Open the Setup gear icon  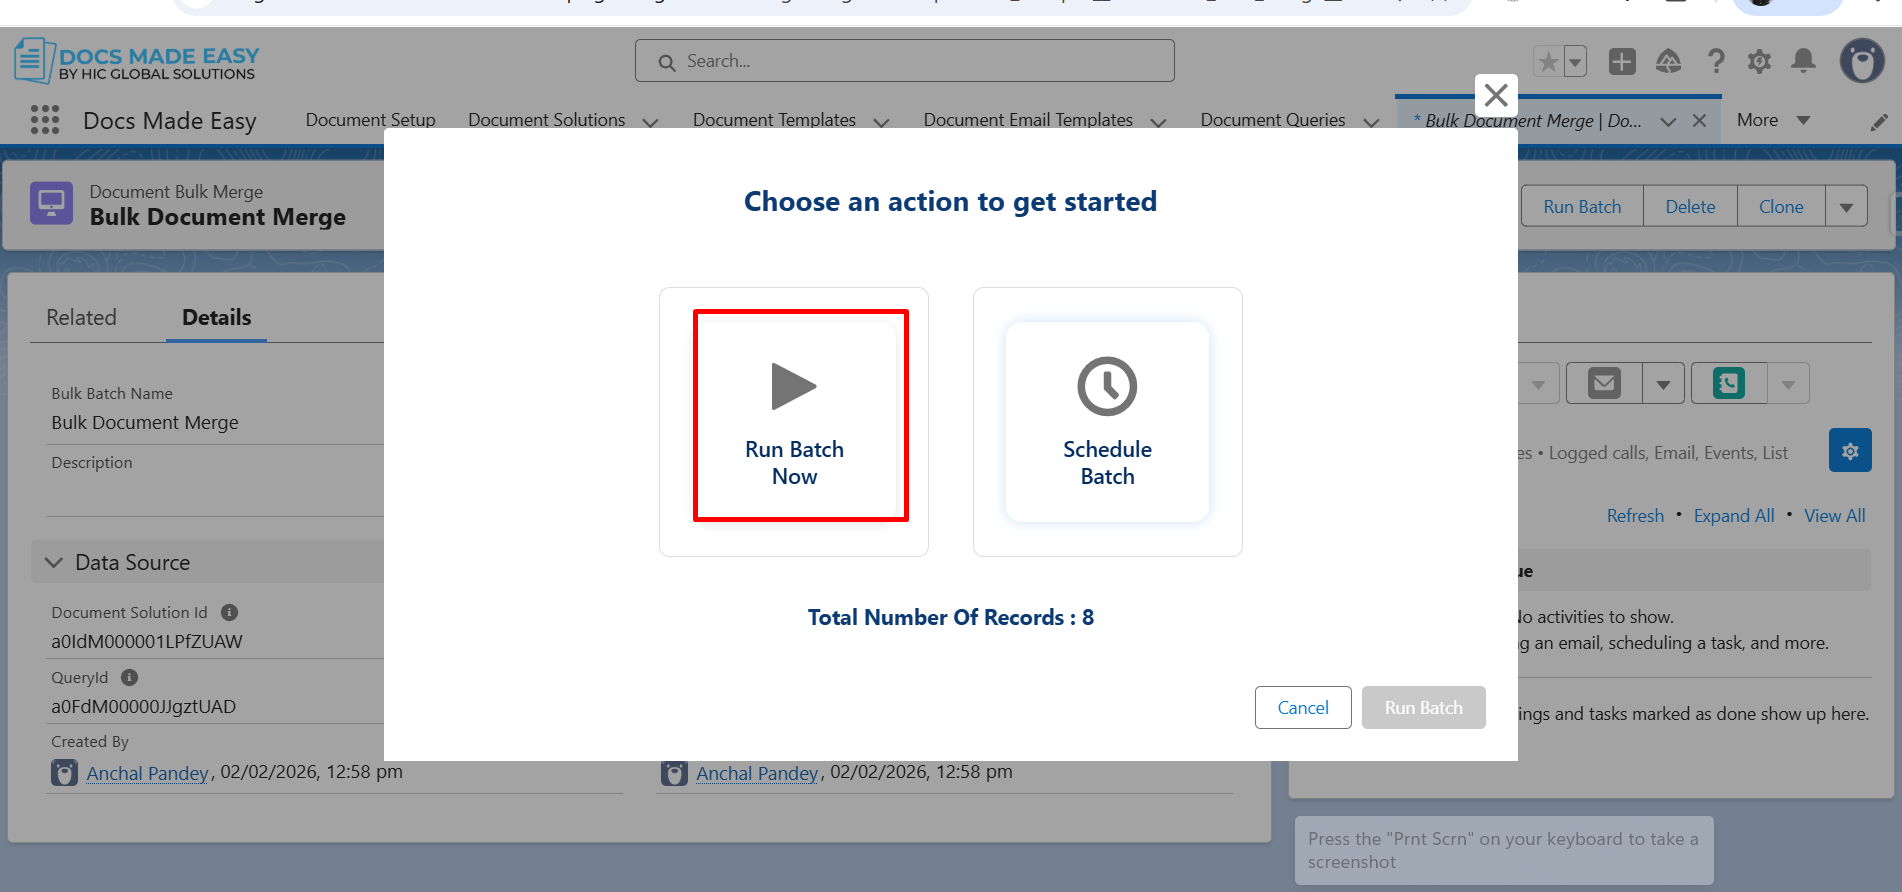tap(1759, 61)
